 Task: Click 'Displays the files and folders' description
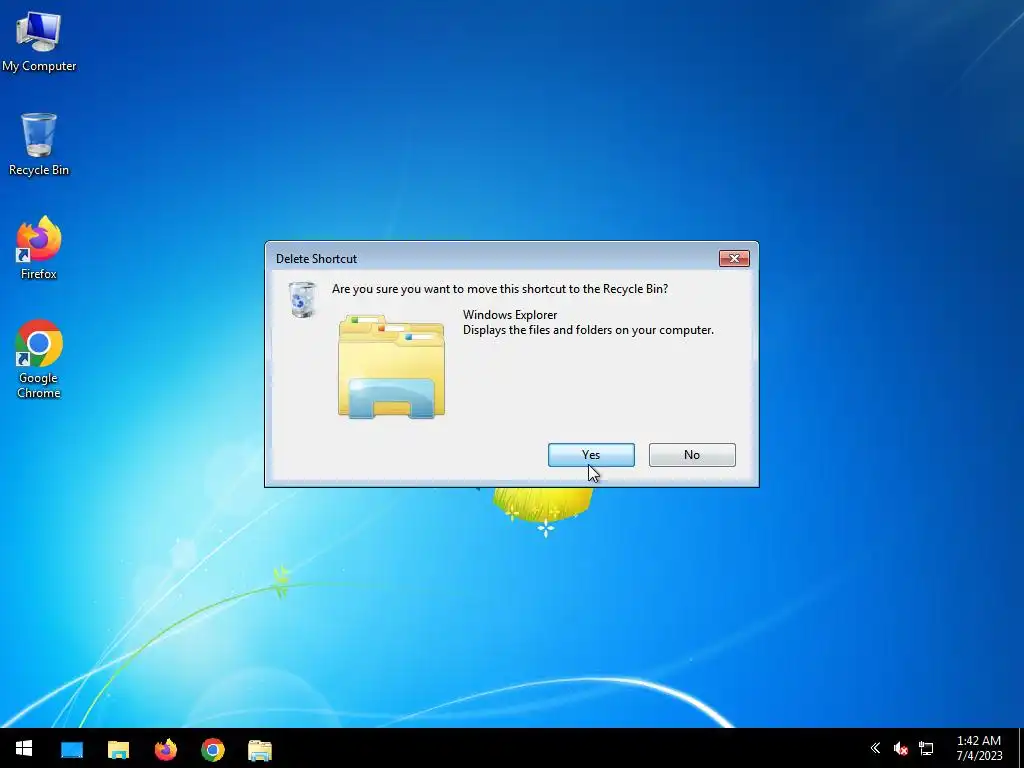tap(588, 330)
